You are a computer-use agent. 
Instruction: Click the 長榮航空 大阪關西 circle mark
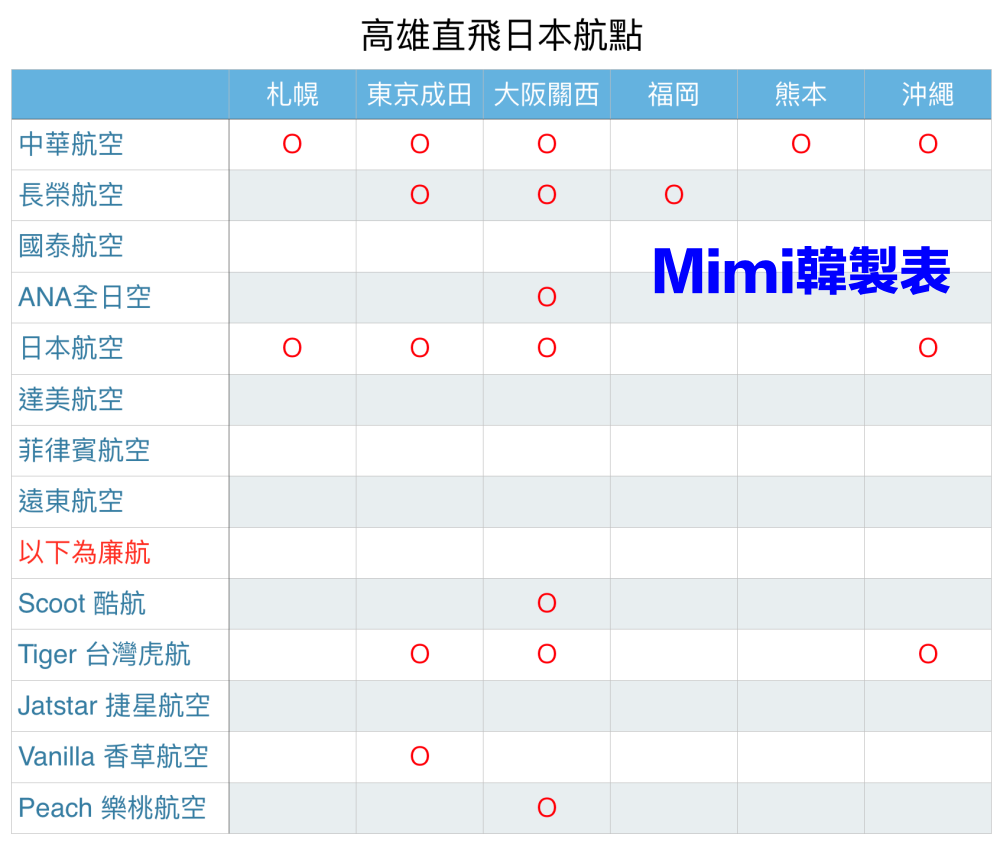click(x=547, y=195)
